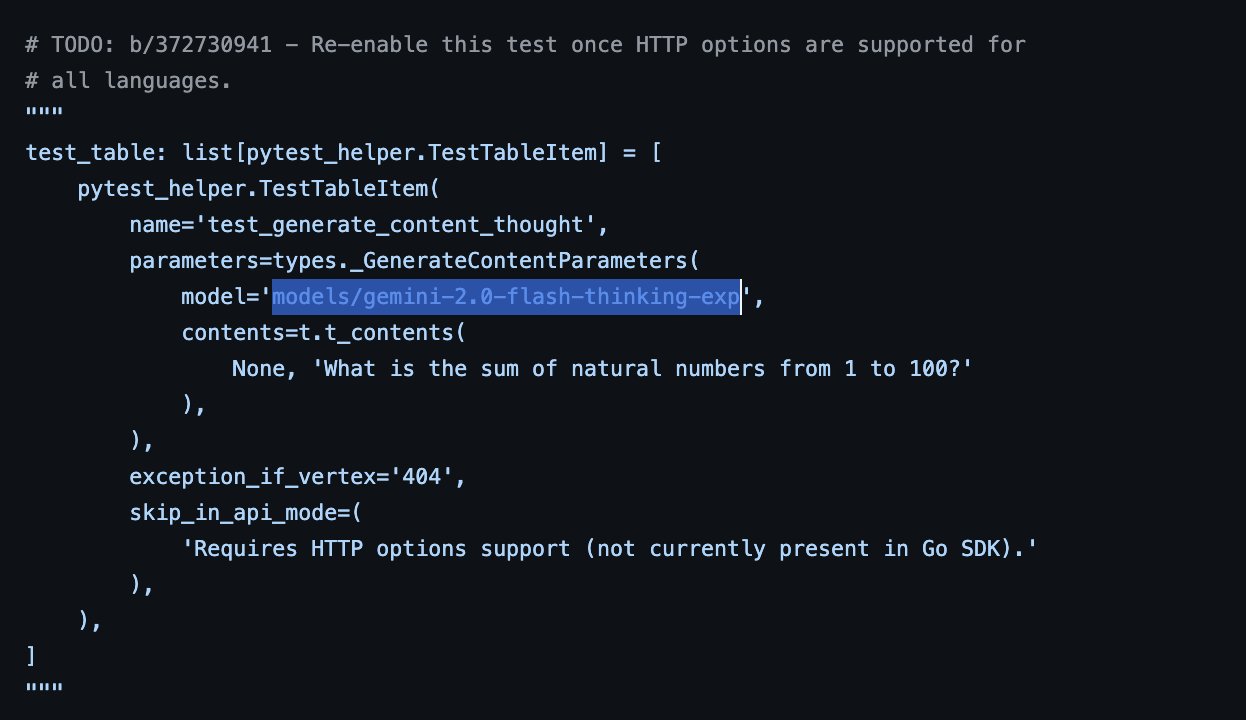Click the closing square bracket of test_table
This screenshot has width=1246, height=720.
click(32, 657)
